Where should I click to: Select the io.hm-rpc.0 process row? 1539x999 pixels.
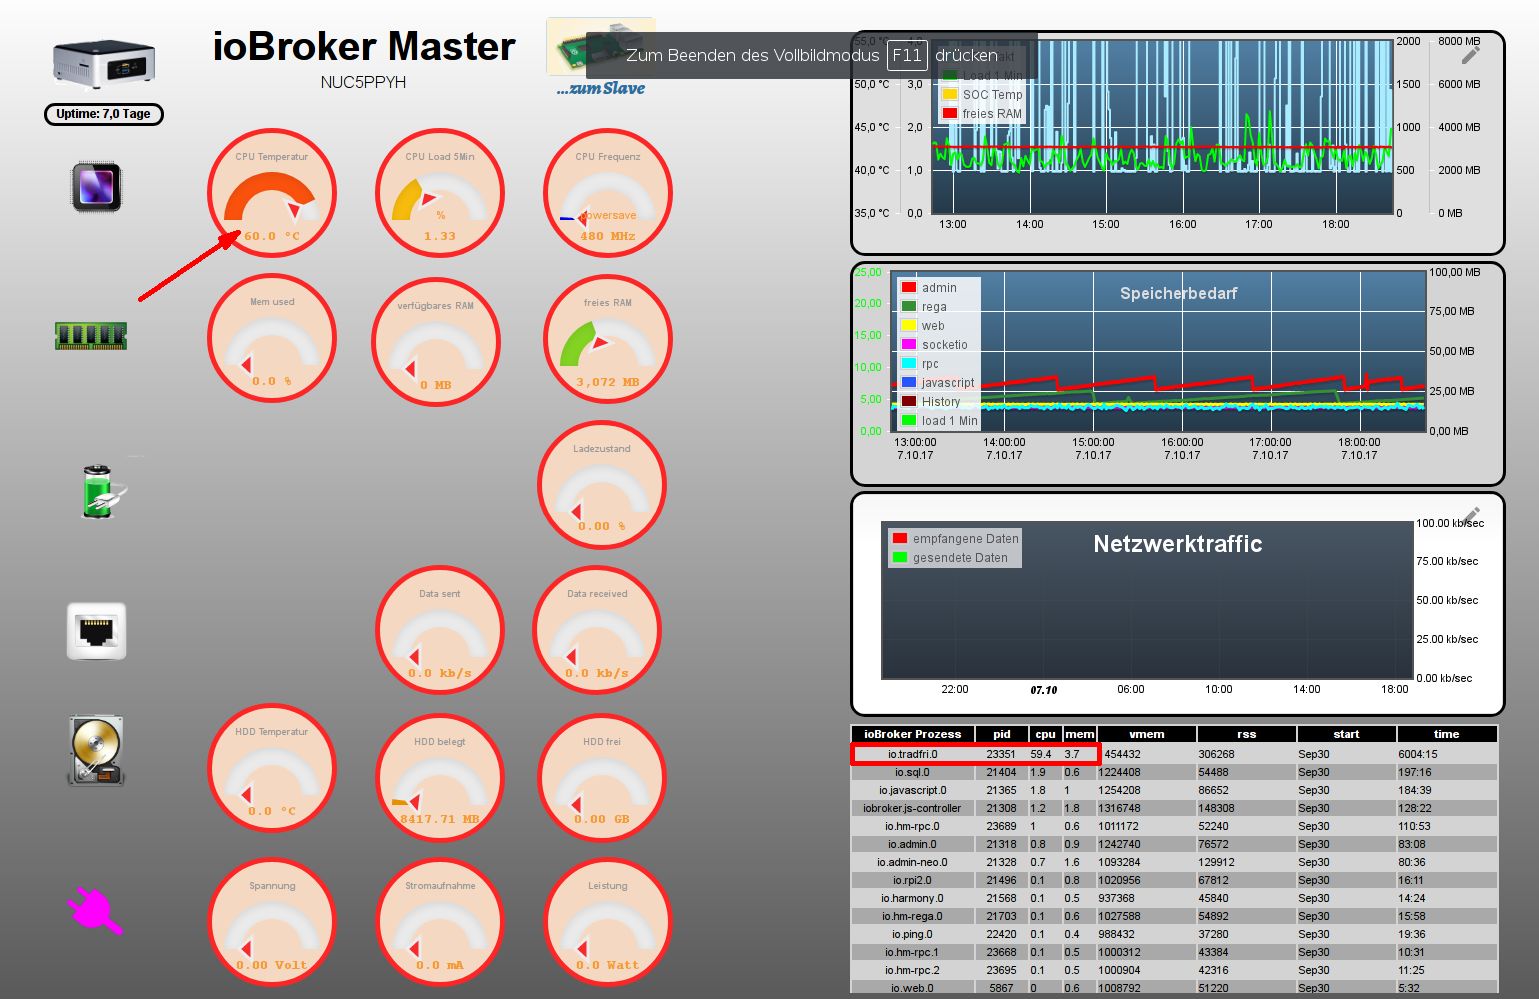coord(1174,826)
